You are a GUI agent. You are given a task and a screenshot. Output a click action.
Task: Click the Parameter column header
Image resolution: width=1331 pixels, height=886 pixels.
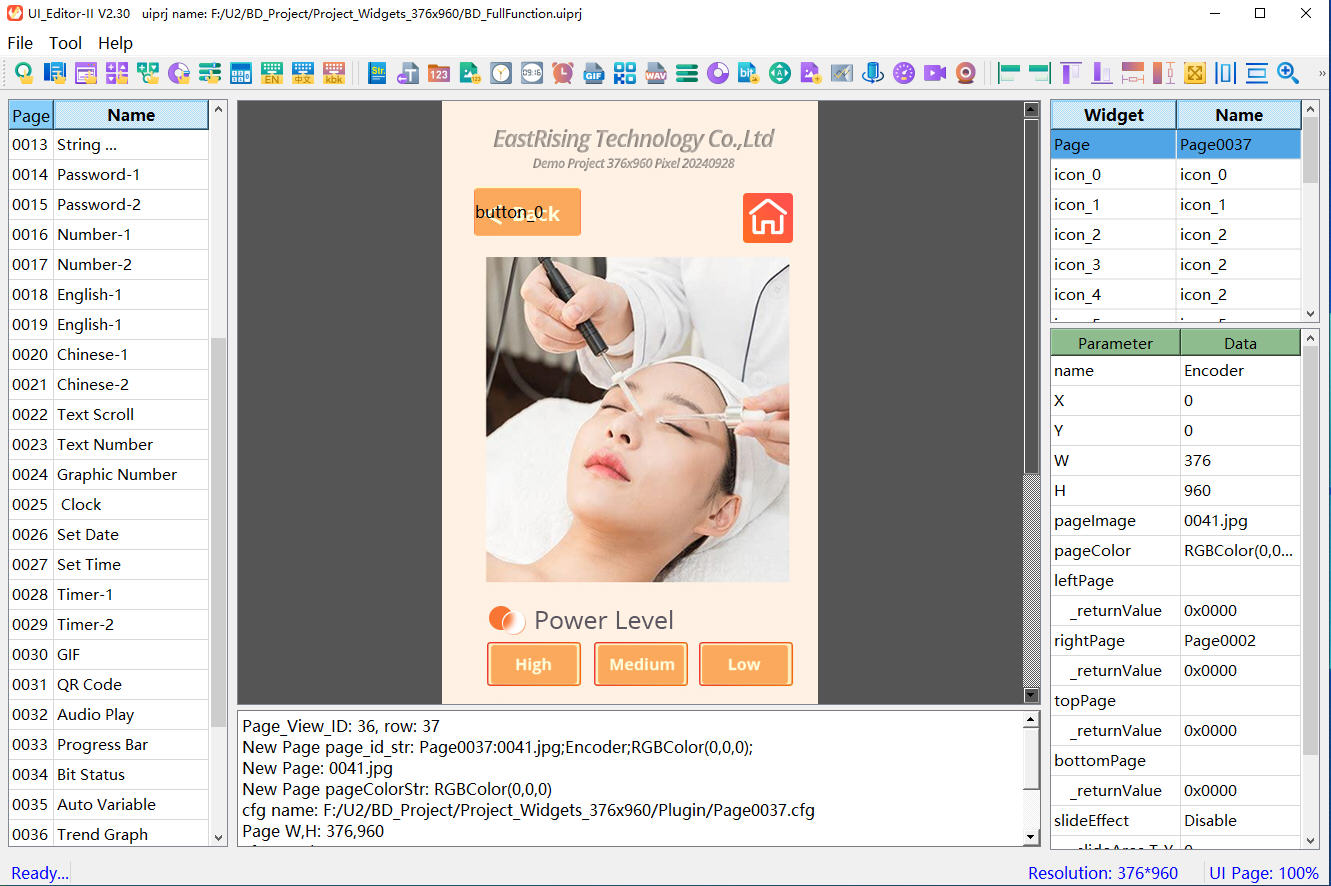point(1115,343)
